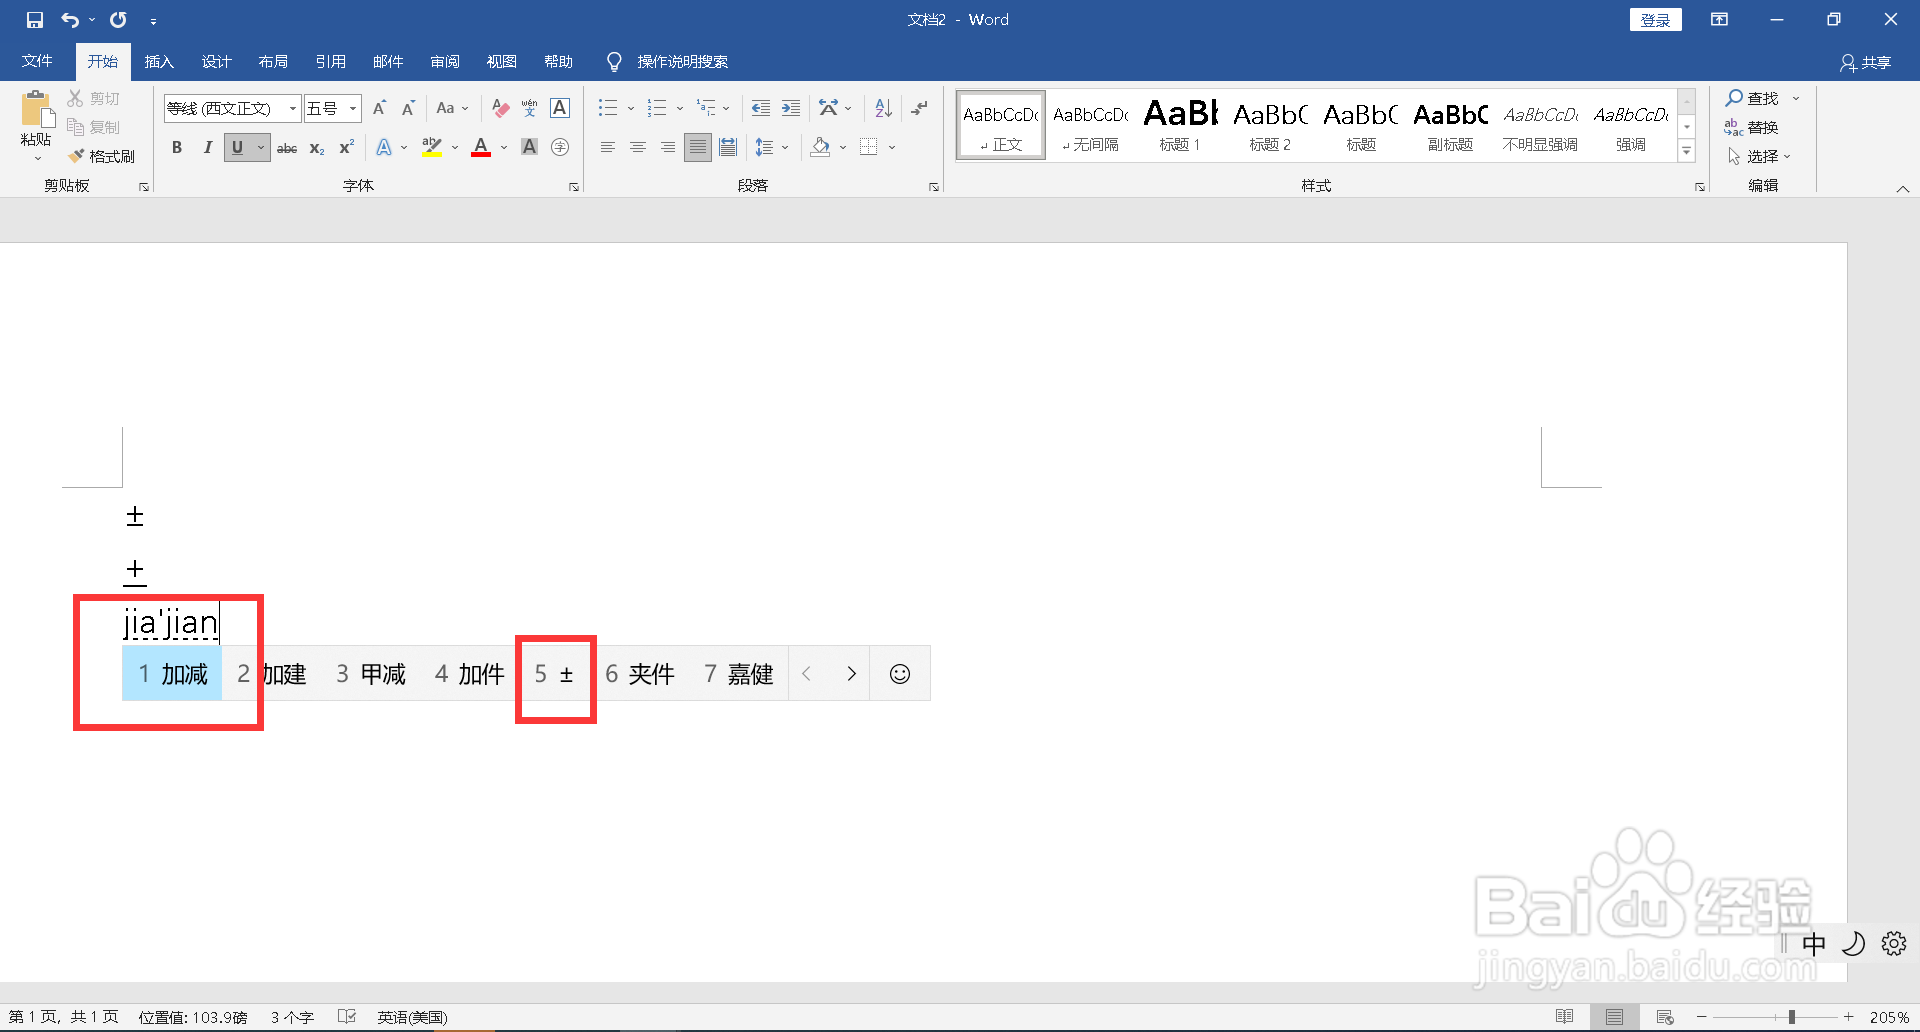
Task: Apply numbered list
Action: tap(657, 108)
